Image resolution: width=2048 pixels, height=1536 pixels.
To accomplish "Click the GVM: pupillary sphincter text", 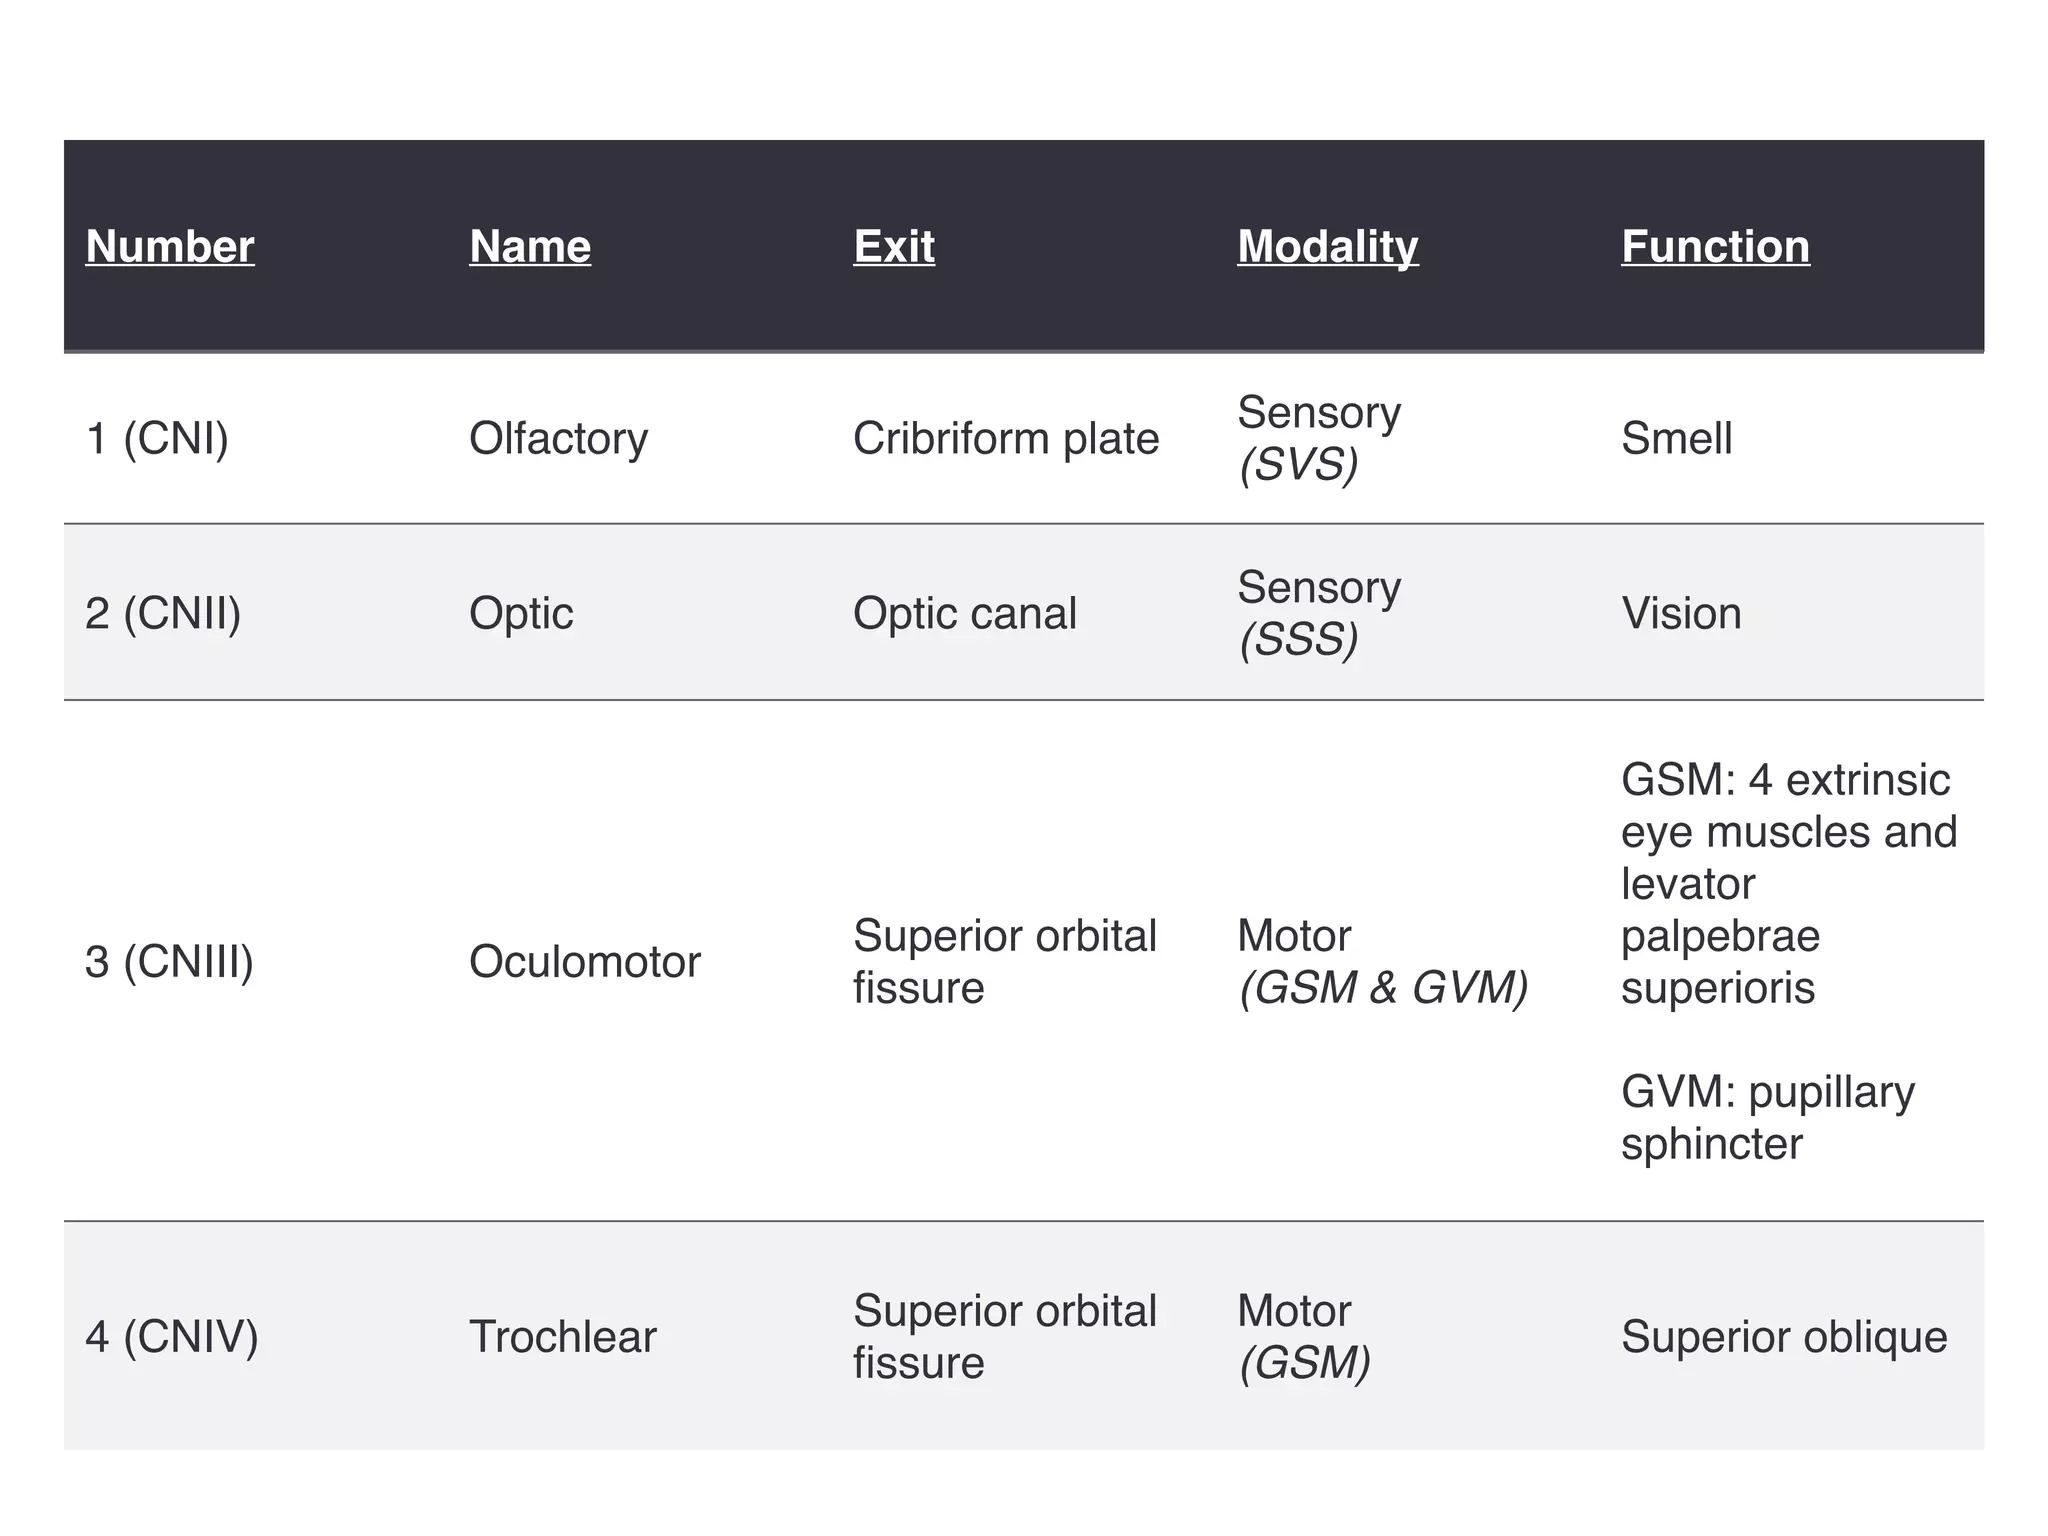I will (x=1767, y=1117).
